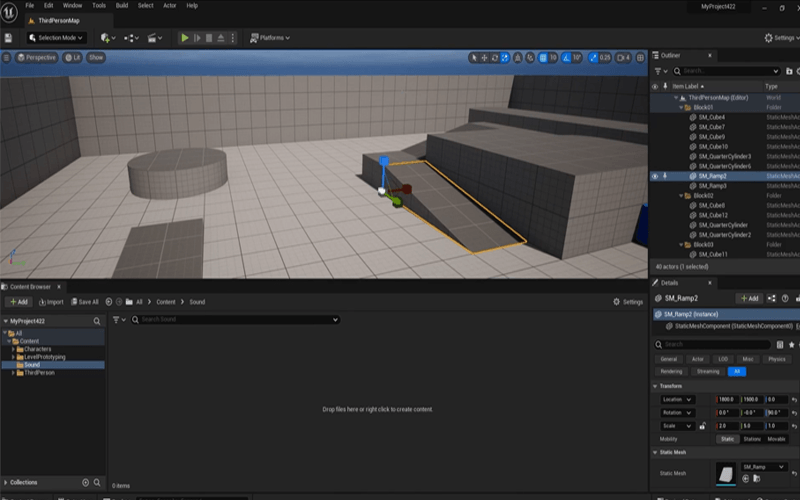Image resolution: width=800 pixels, height=500 pixels.
Task: Open the Platforms dropdown
Action: 270,38
